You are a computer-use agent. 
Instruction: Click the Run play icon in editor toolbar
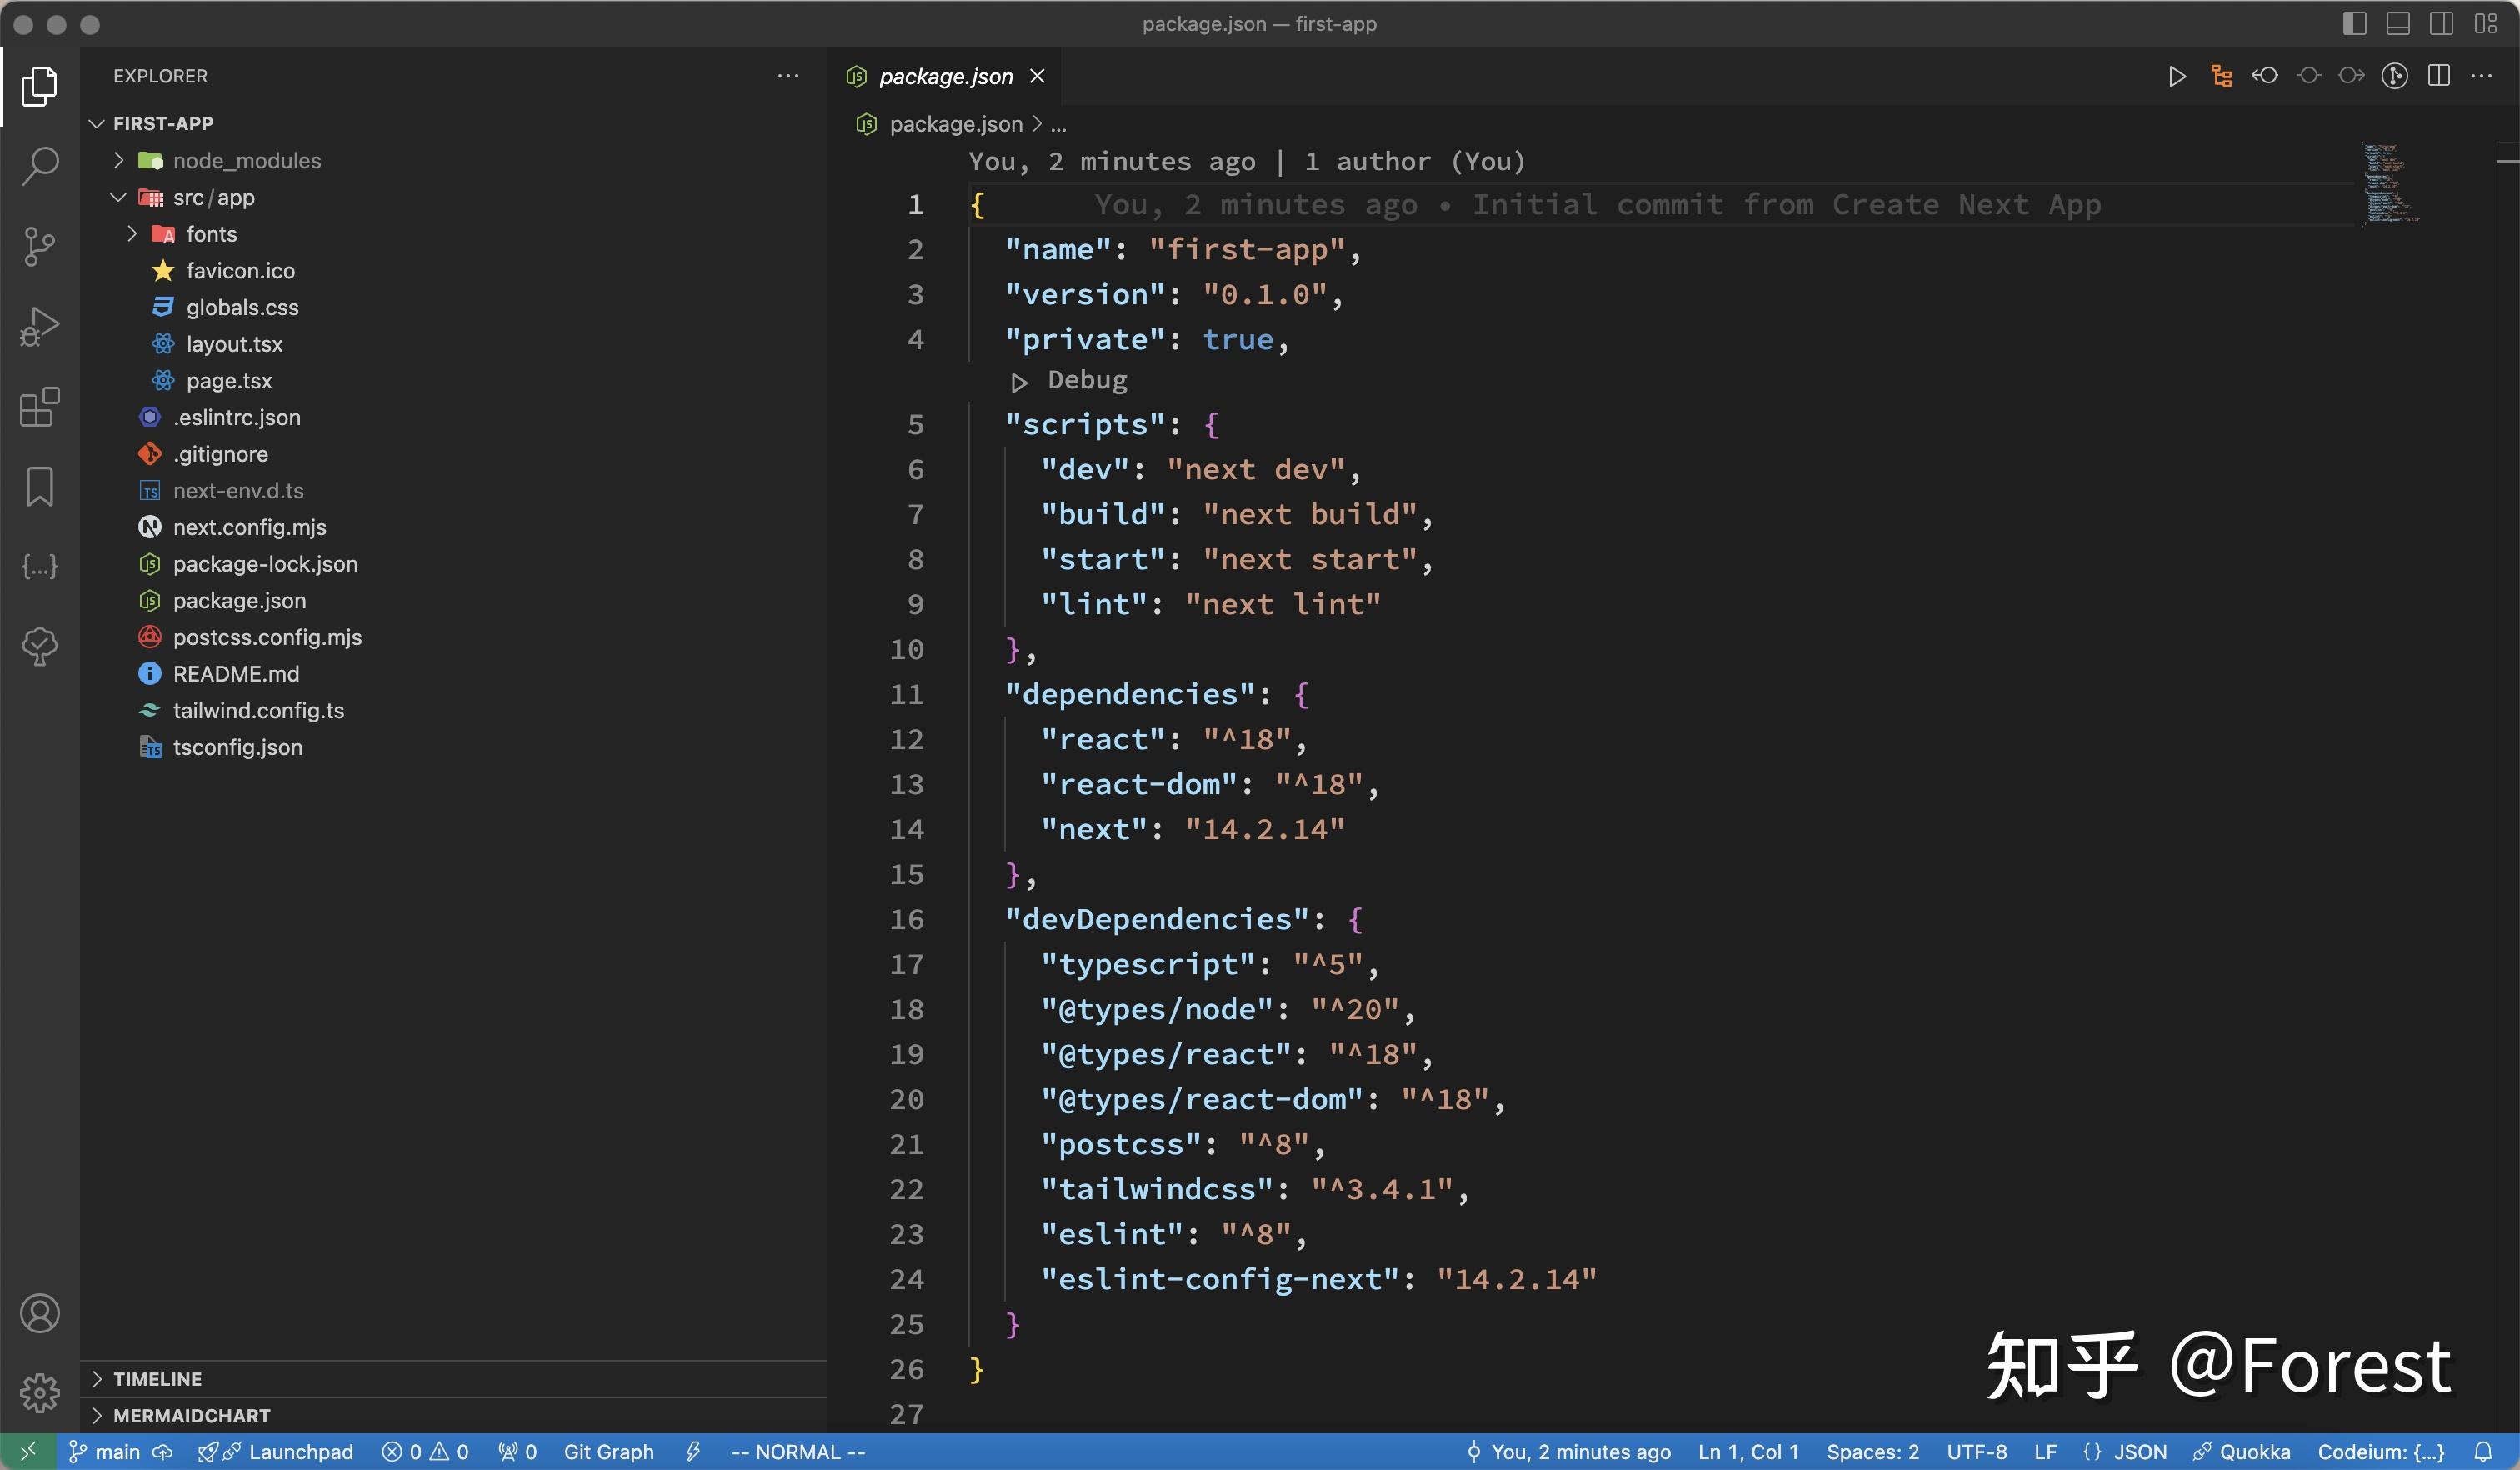tap(2177, 76)
